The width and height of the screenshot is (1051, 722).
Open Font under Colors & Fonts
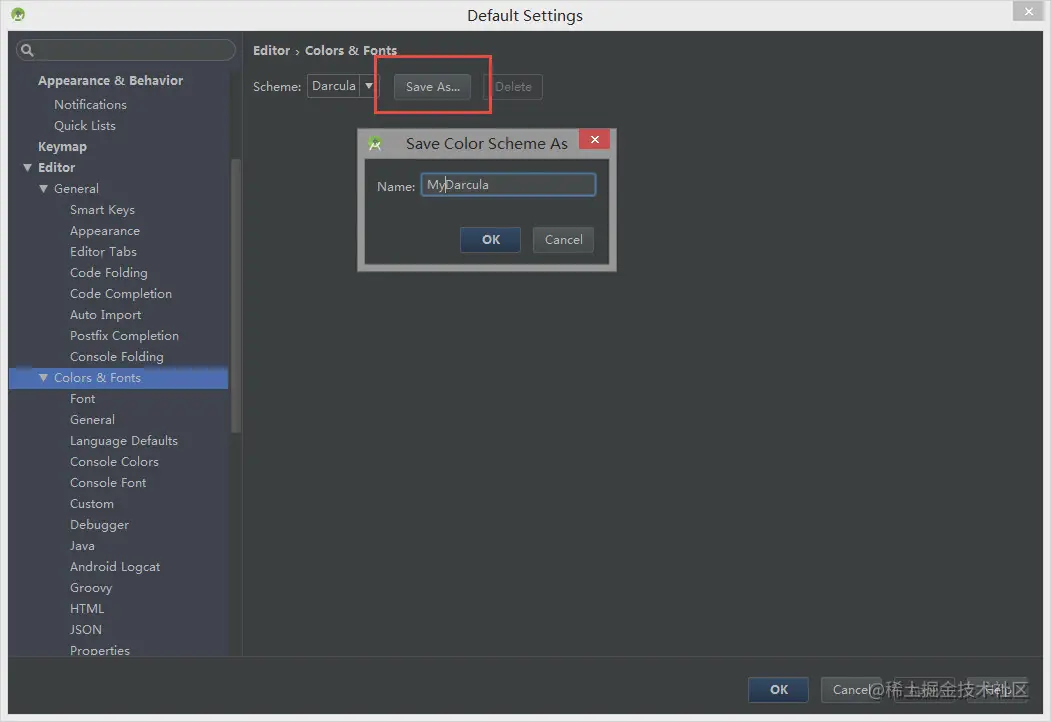click(x=82, y=399)
